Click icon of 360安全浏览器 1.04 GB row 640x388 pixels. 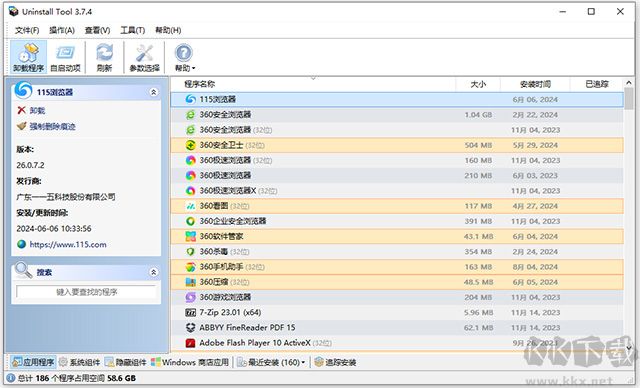pyautogui.click(x=190, y=115)
